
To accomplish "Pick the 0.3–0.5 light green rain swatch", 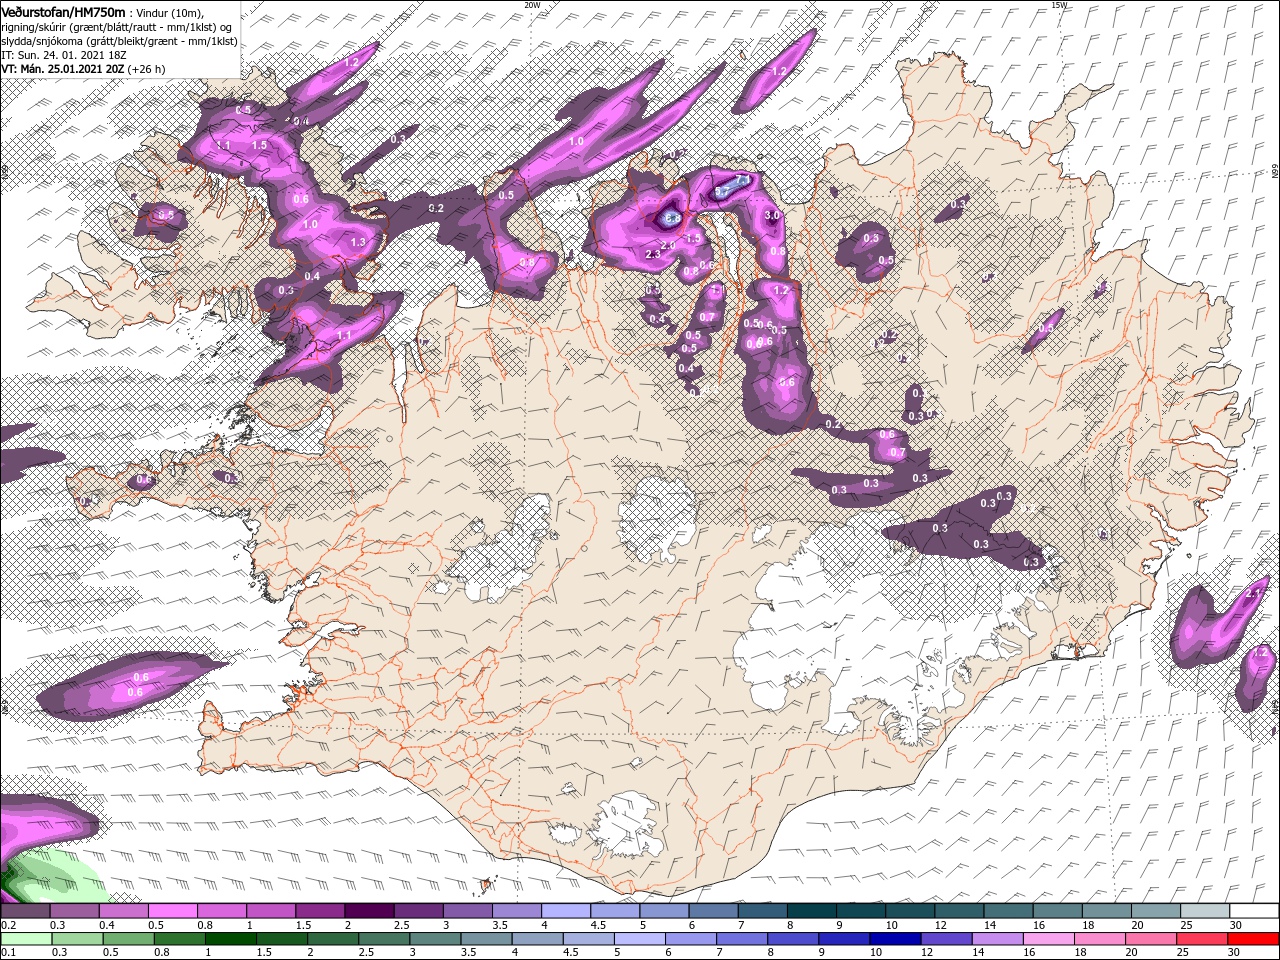I will point(77,938).
